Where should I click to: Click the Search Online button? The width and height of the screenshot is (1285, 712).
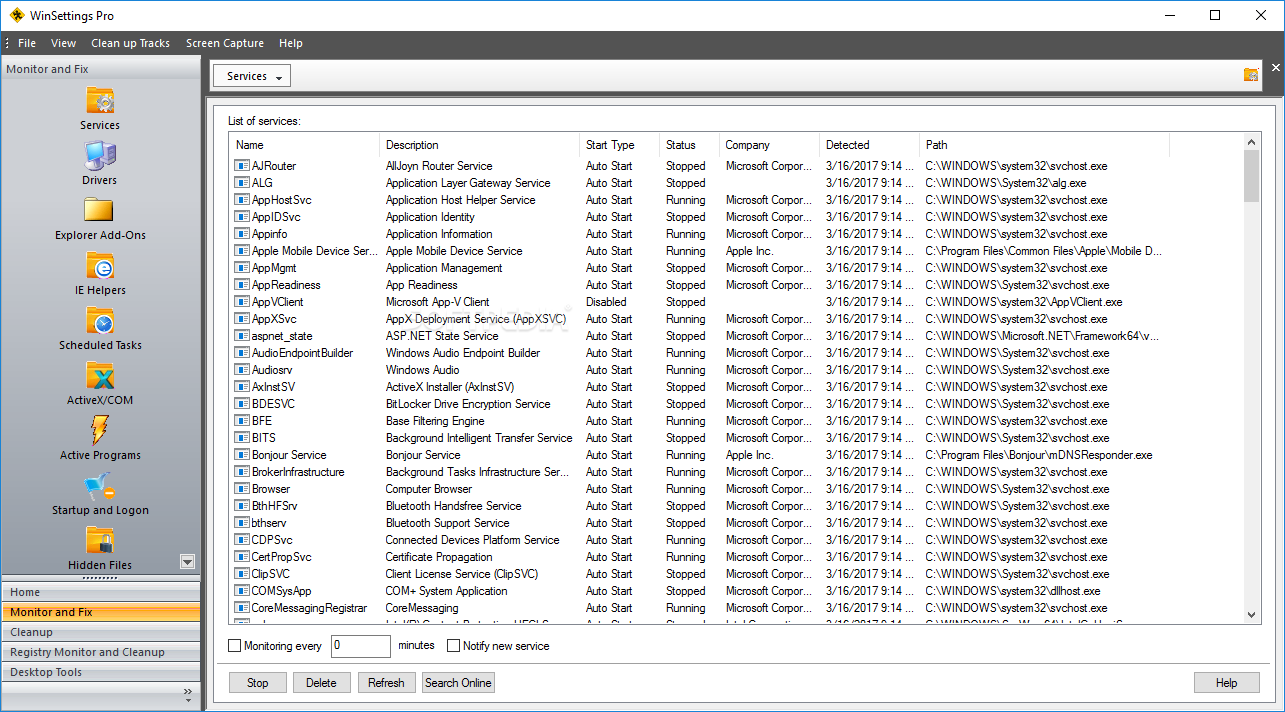tap(458, 683)
